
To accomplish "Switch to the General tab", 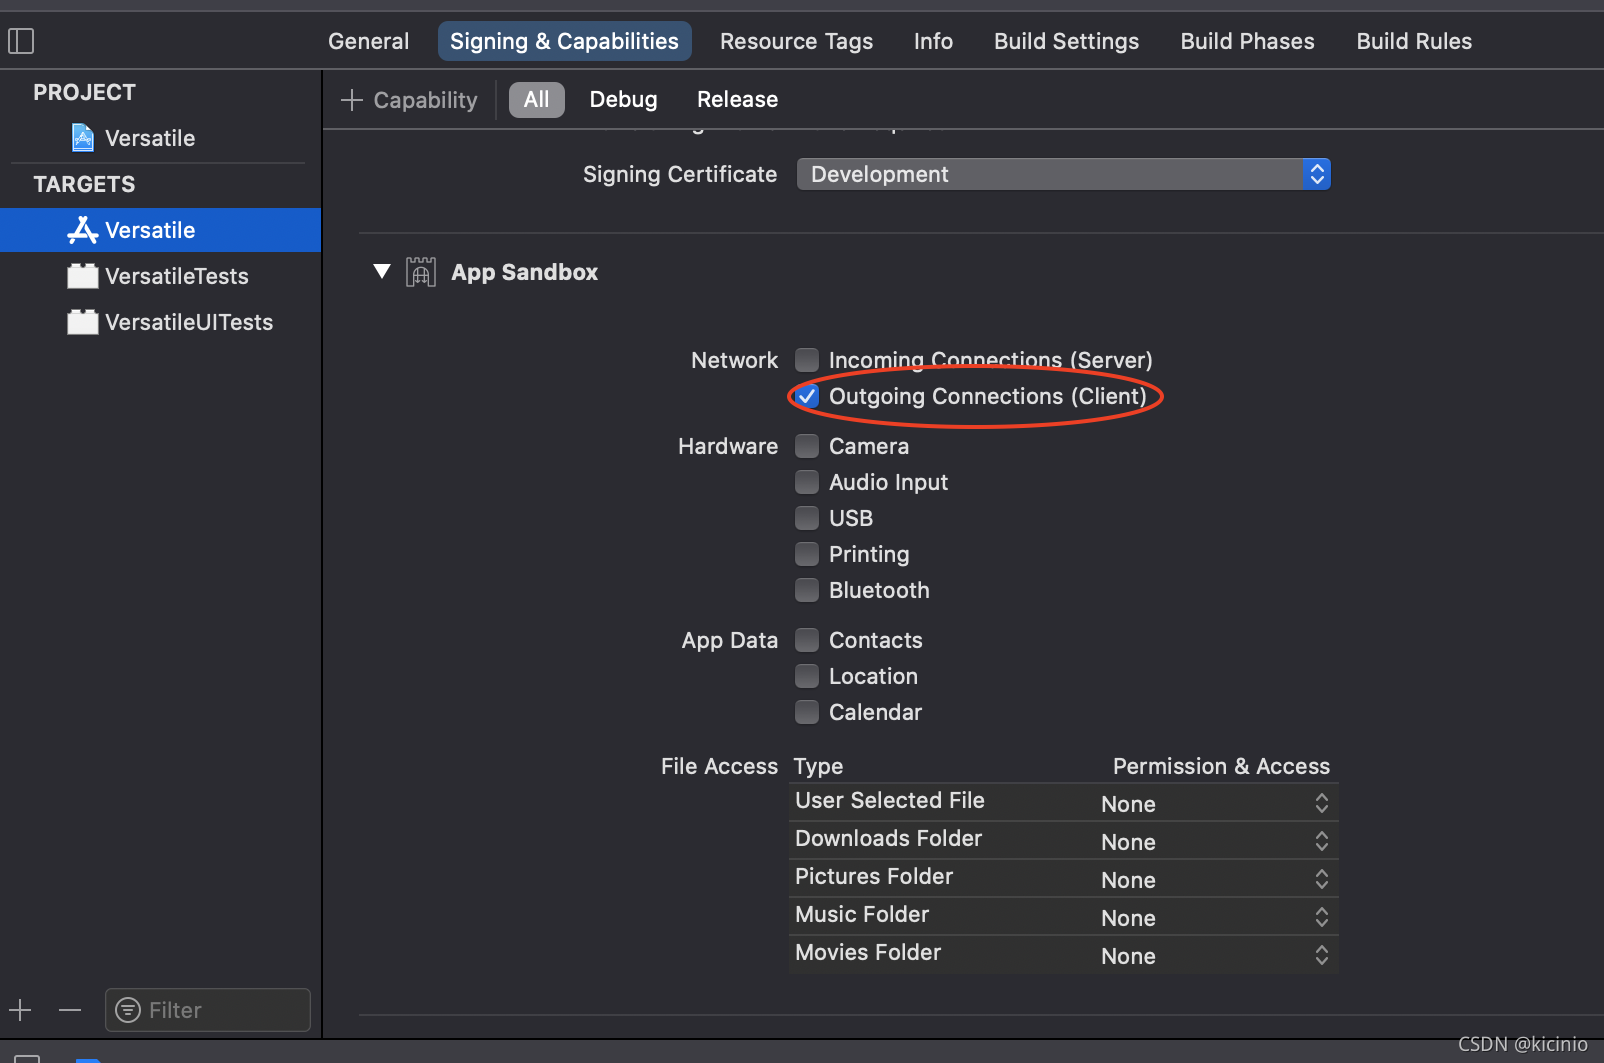I will tap(368, 41).
